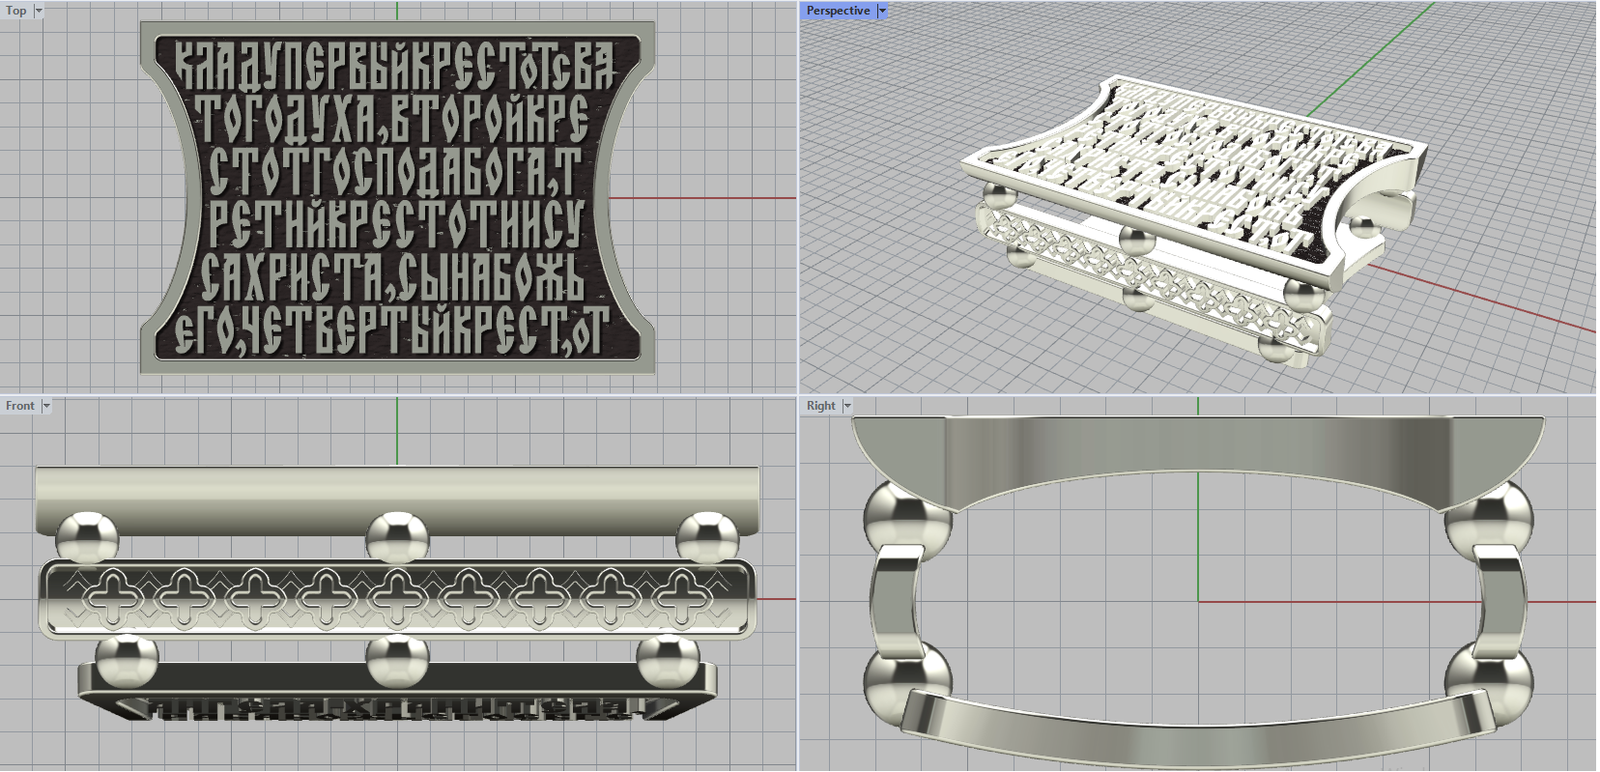Pick the upper-middle sphere in Front viewport
The width and height of the screenshot is (1600, 772).
click(x=397, y=537)
